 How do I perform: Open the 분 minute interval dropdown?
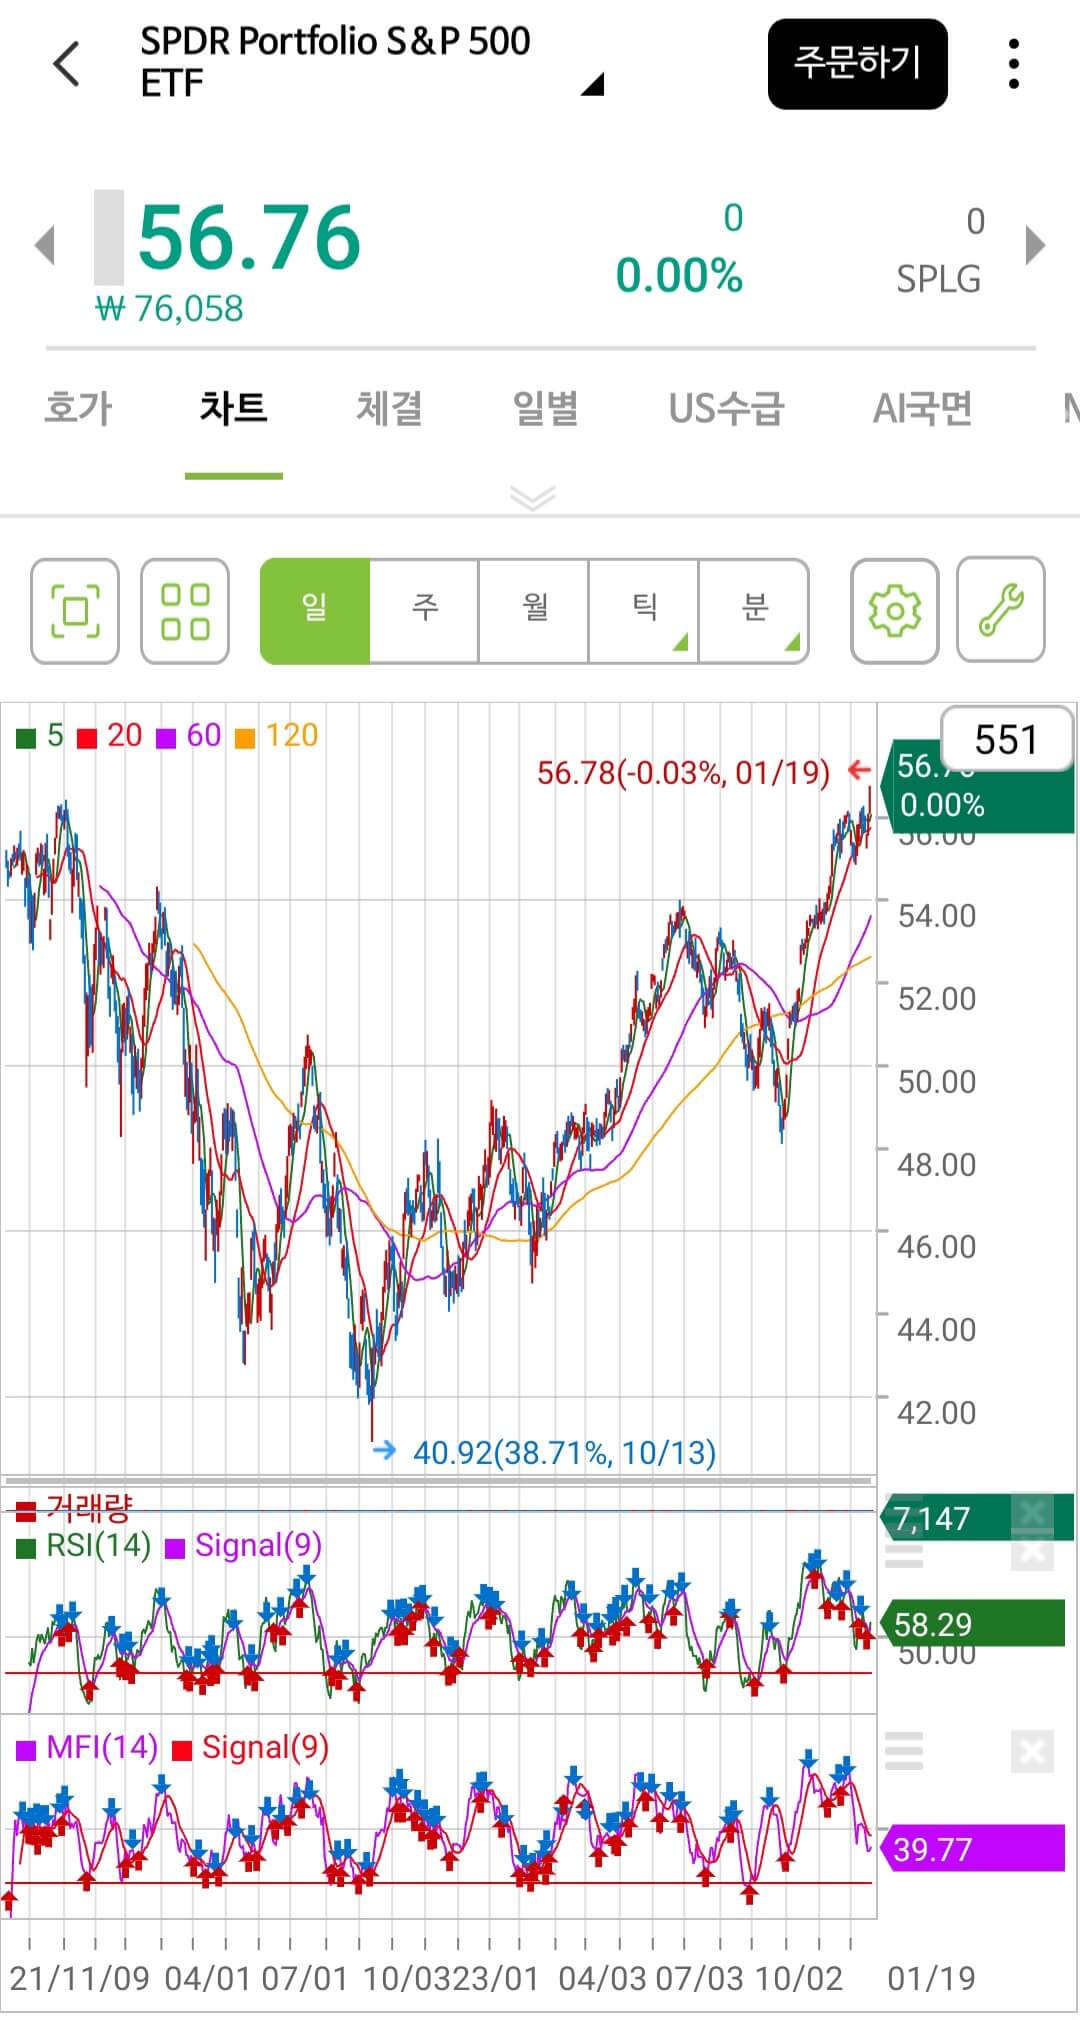click(x=754, y=611)
